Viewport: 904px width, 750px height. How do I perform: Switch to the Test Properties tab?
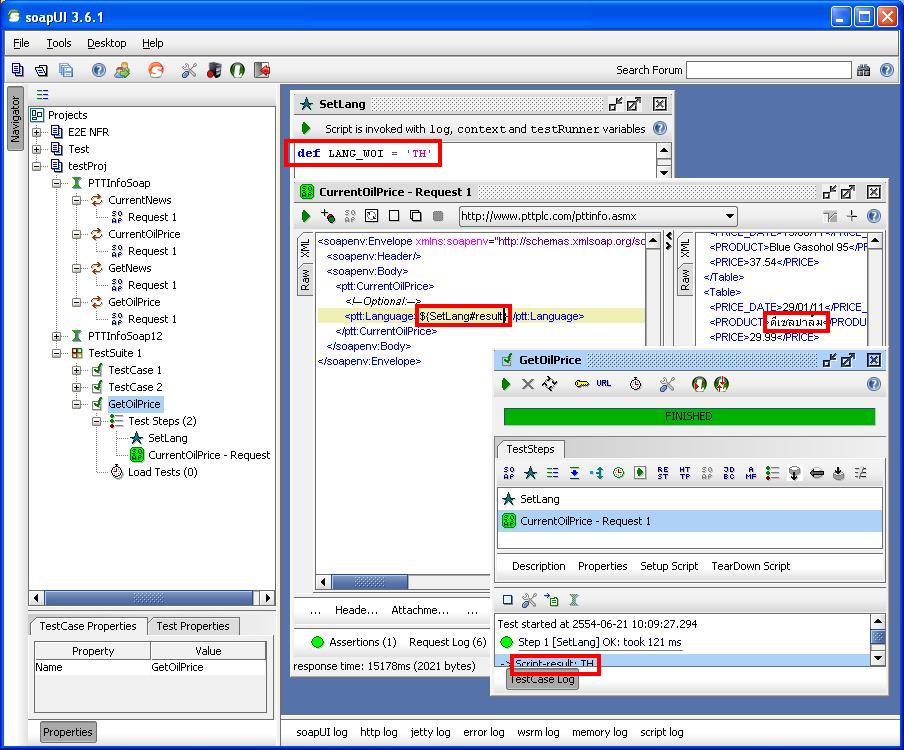click(193, 626)
